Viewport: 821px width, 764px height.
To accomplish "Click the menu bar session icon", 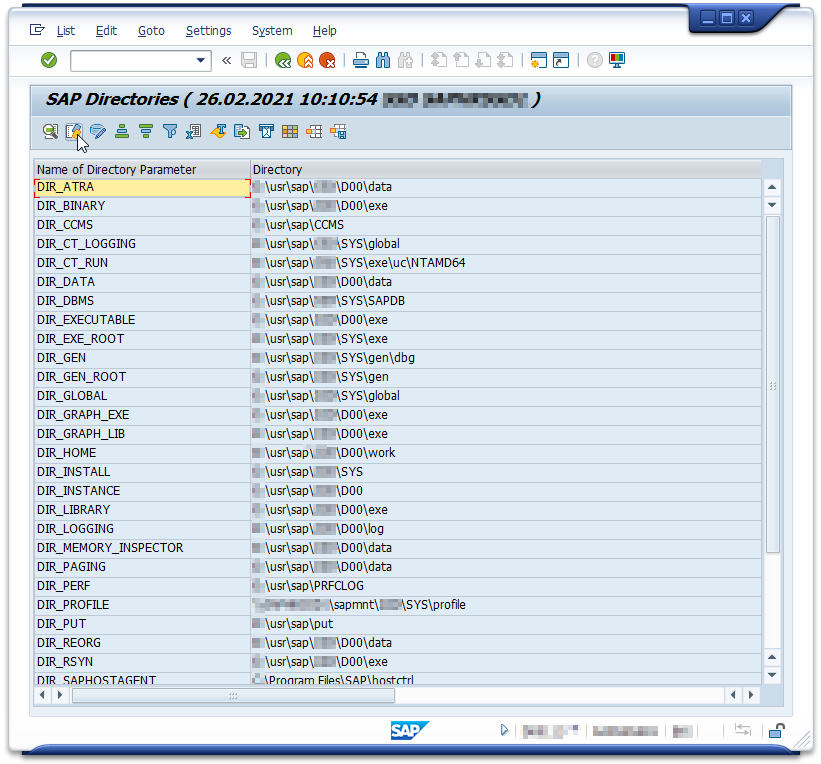I will [37, 30].
